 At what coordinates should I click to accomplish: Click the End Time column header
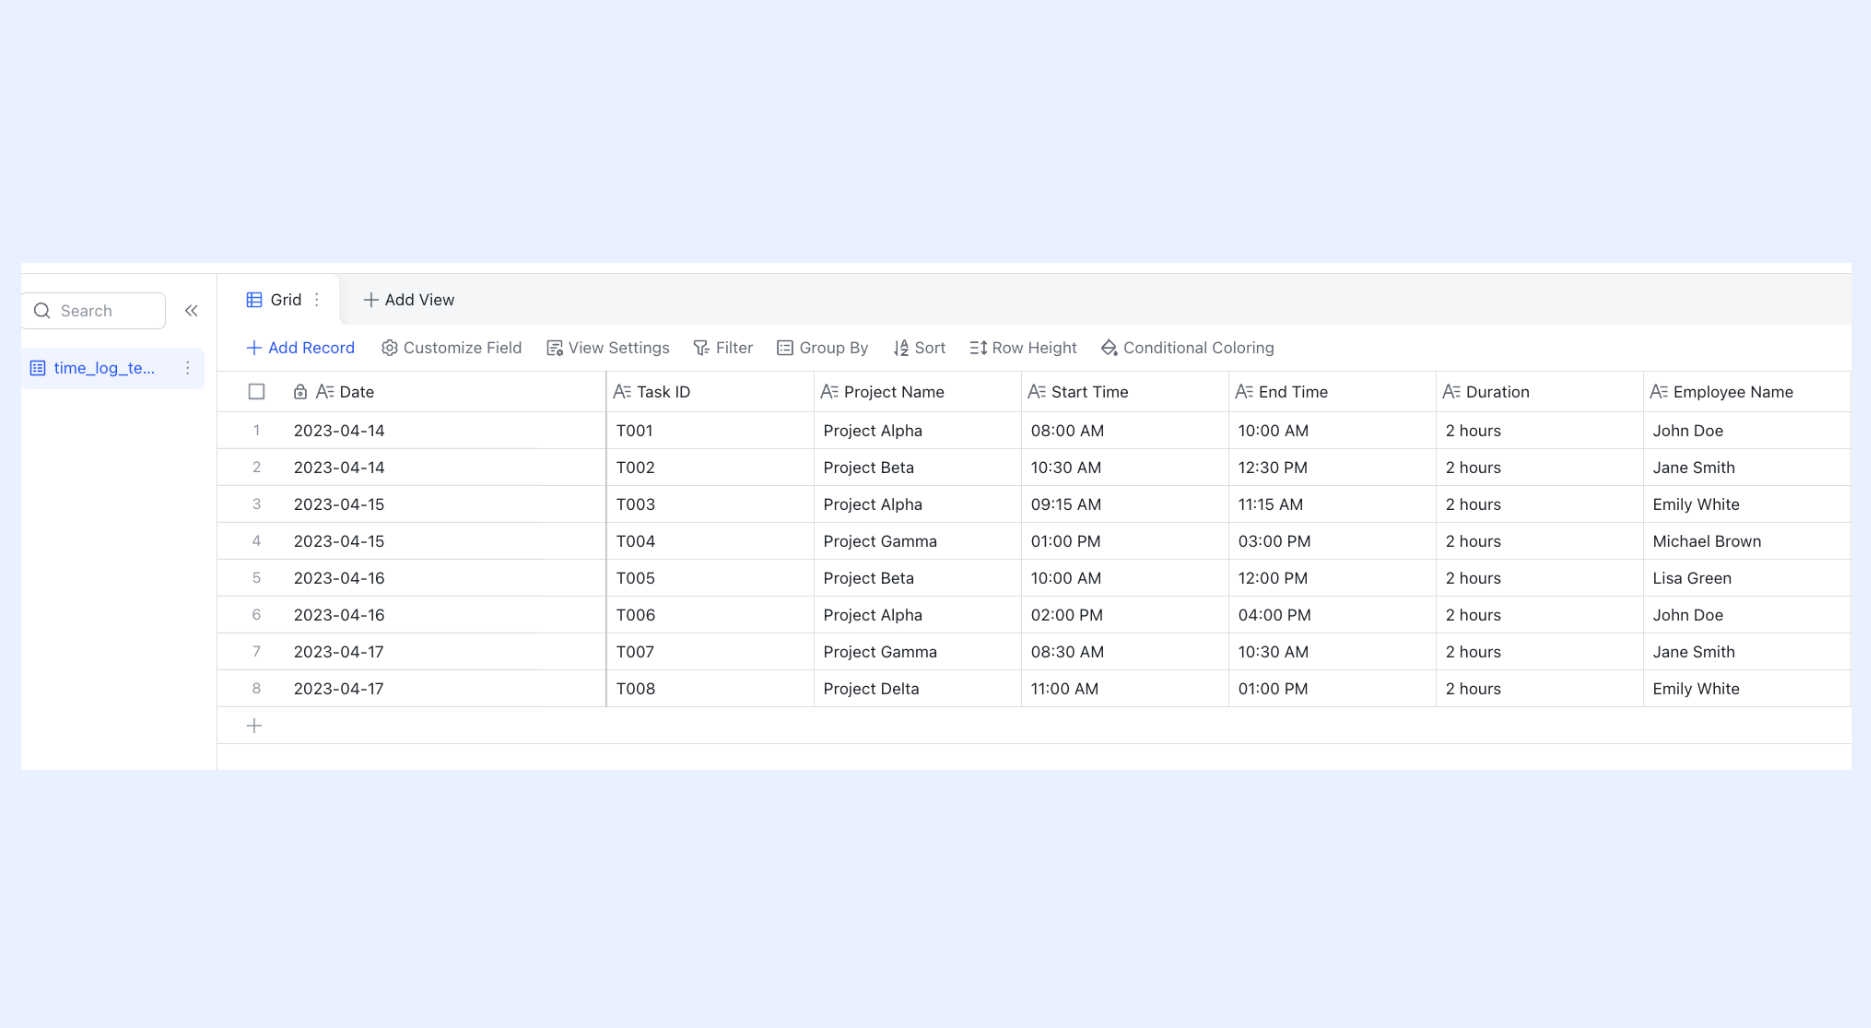(1332, 392)
